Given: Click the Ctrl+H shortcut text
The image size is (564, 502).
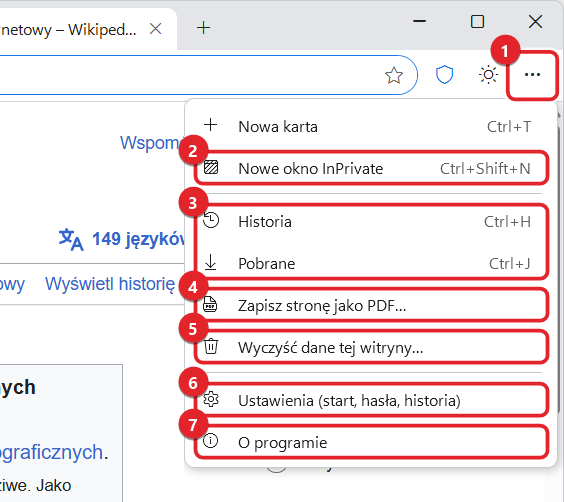Looking at the screenshot, I should 508,222.
